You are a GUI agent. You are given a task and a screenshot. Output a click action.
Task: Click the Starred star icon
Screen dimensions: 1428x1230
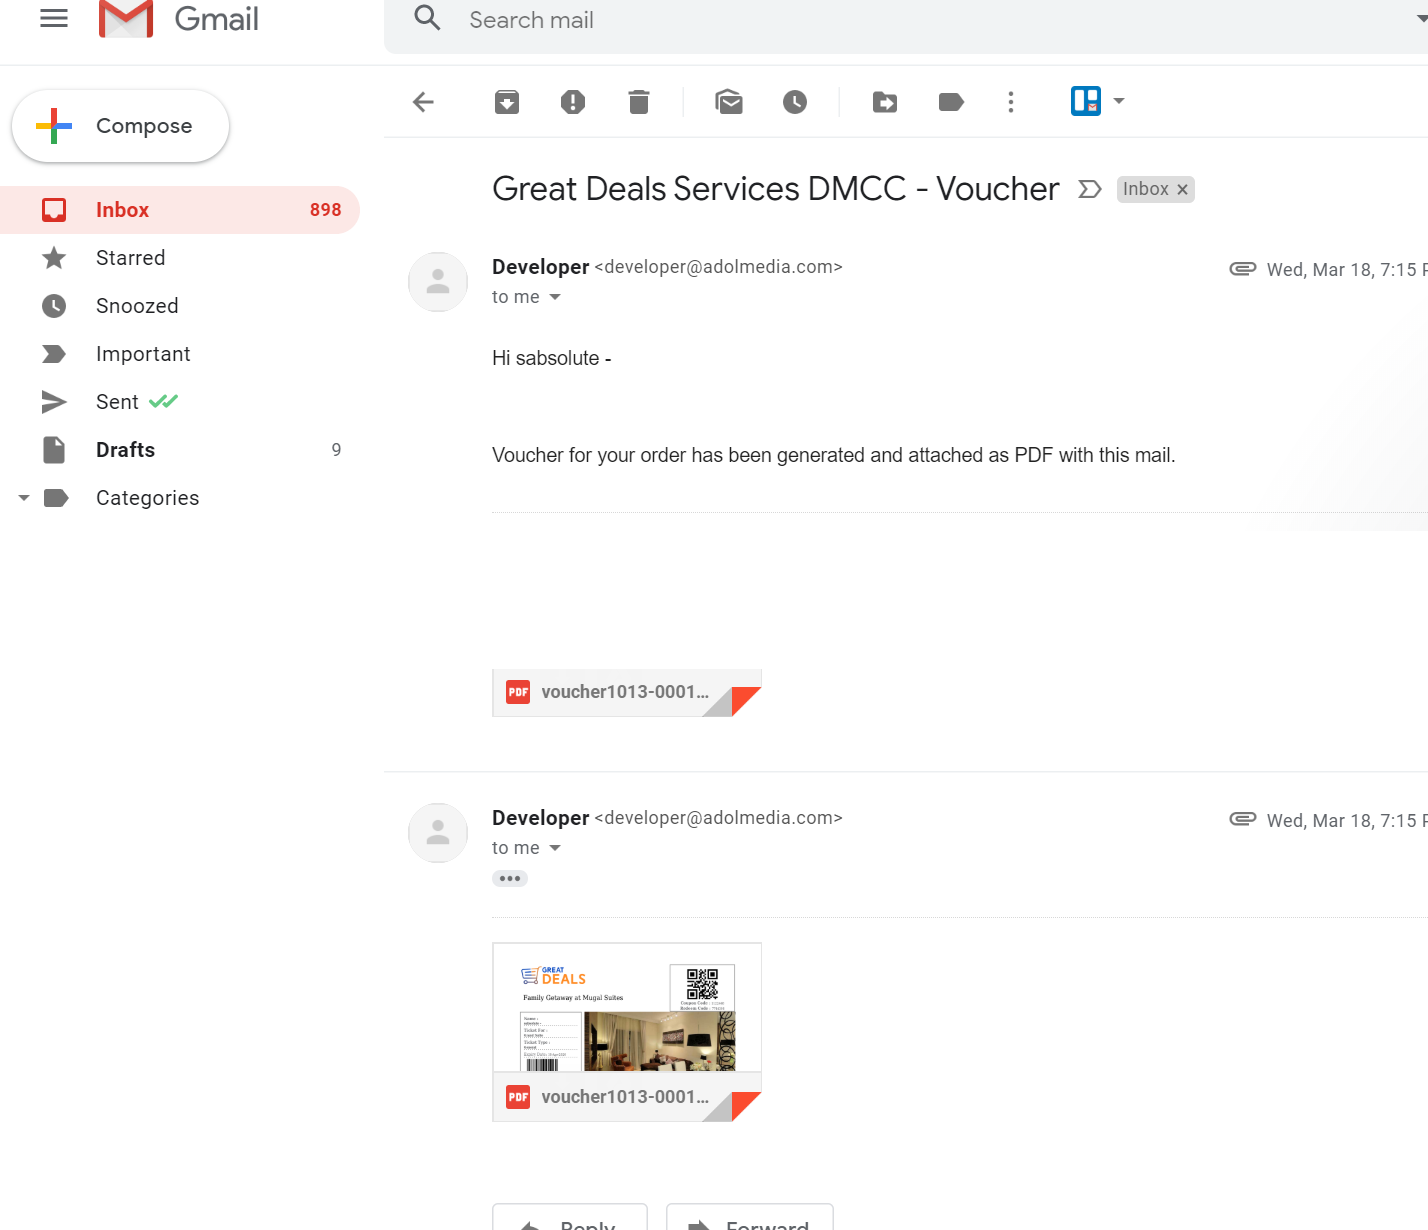(x=54, y=258)
